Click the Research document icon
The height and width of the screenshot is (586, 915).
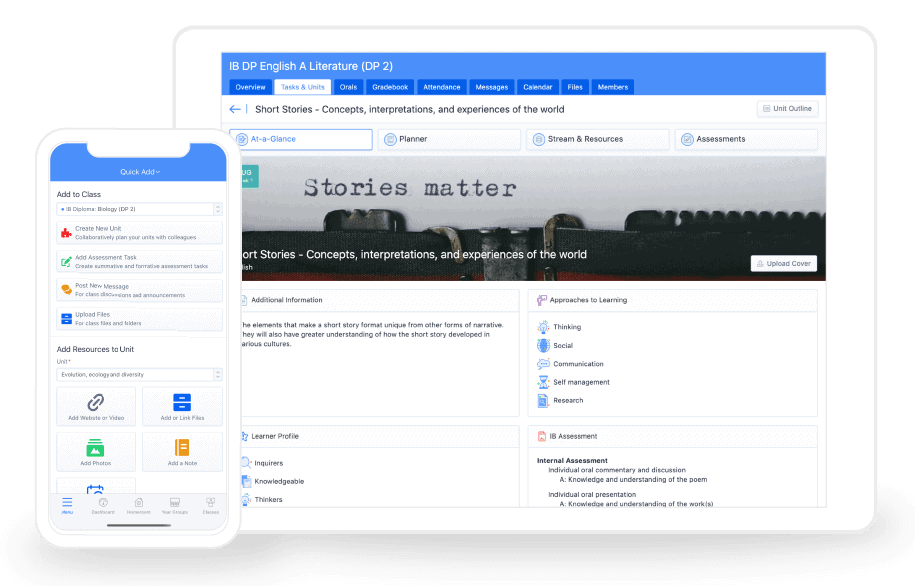click(x=543, y=400)
